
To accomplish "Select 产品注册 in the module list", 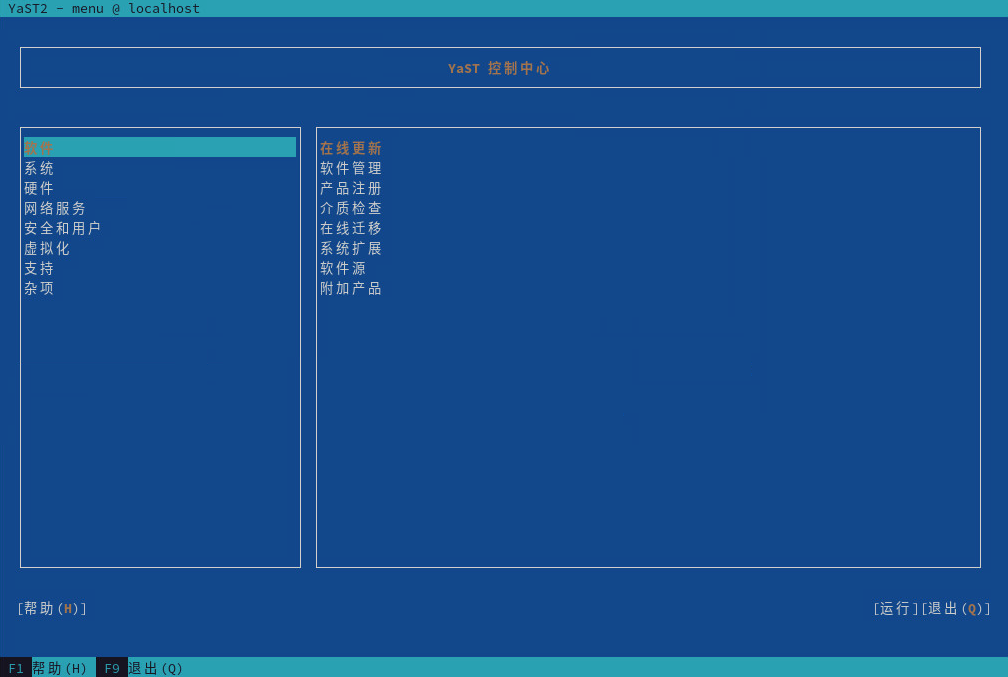I will pyautogui.click(x=351, y=188).
